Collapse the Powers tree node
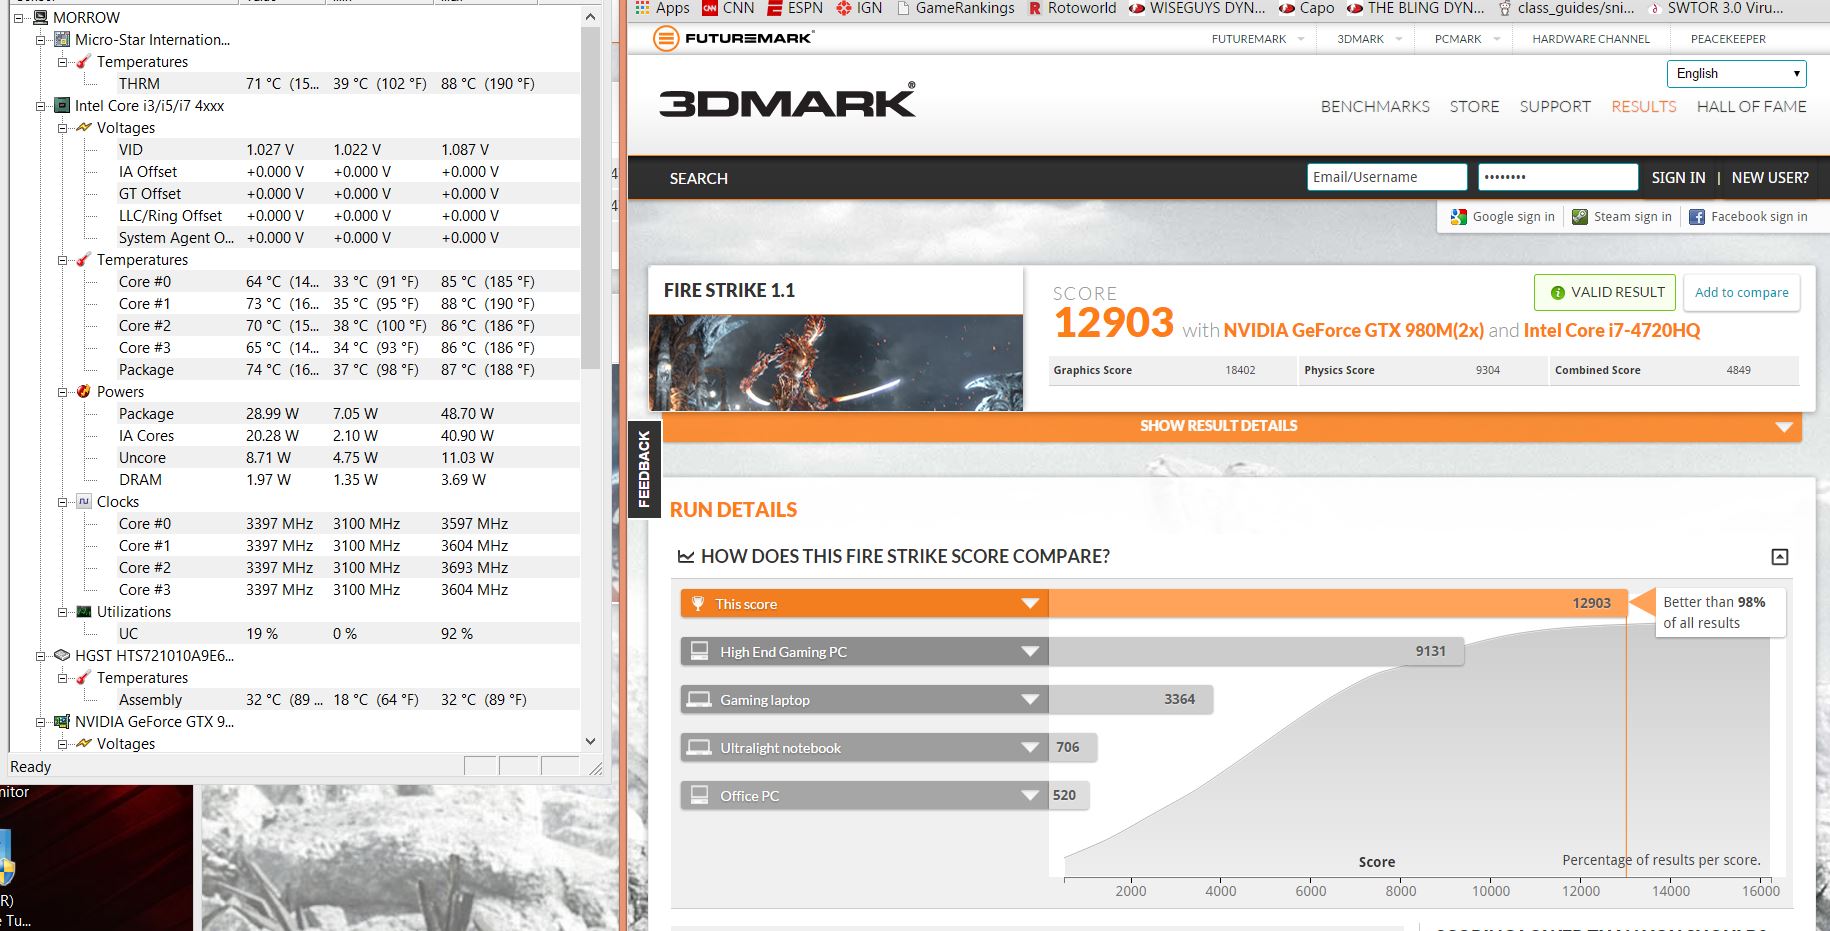Image resolution: width=1830 pixels, height=931 pixels. tap(62, 392)
